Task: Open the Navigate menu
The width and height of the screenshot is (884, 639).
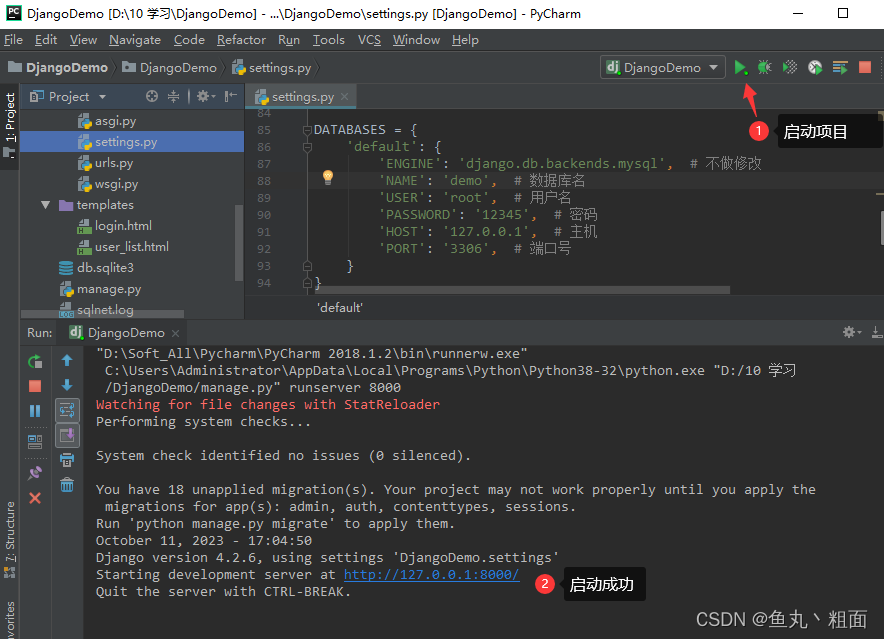Action: tap(135, 40)
